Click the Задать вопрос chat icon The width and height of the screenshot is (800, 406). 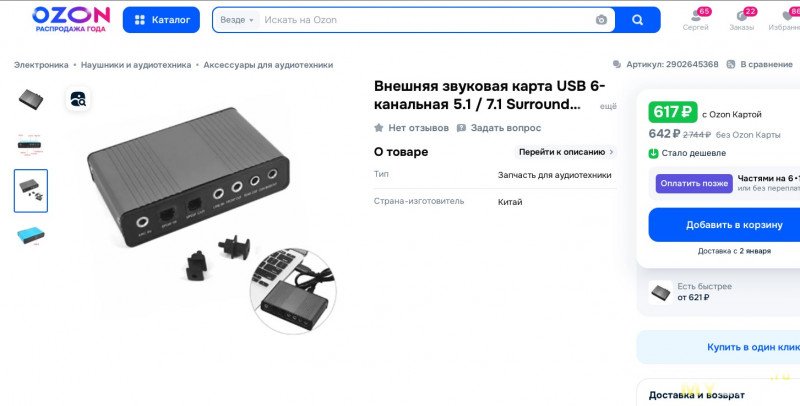[461, 128]
